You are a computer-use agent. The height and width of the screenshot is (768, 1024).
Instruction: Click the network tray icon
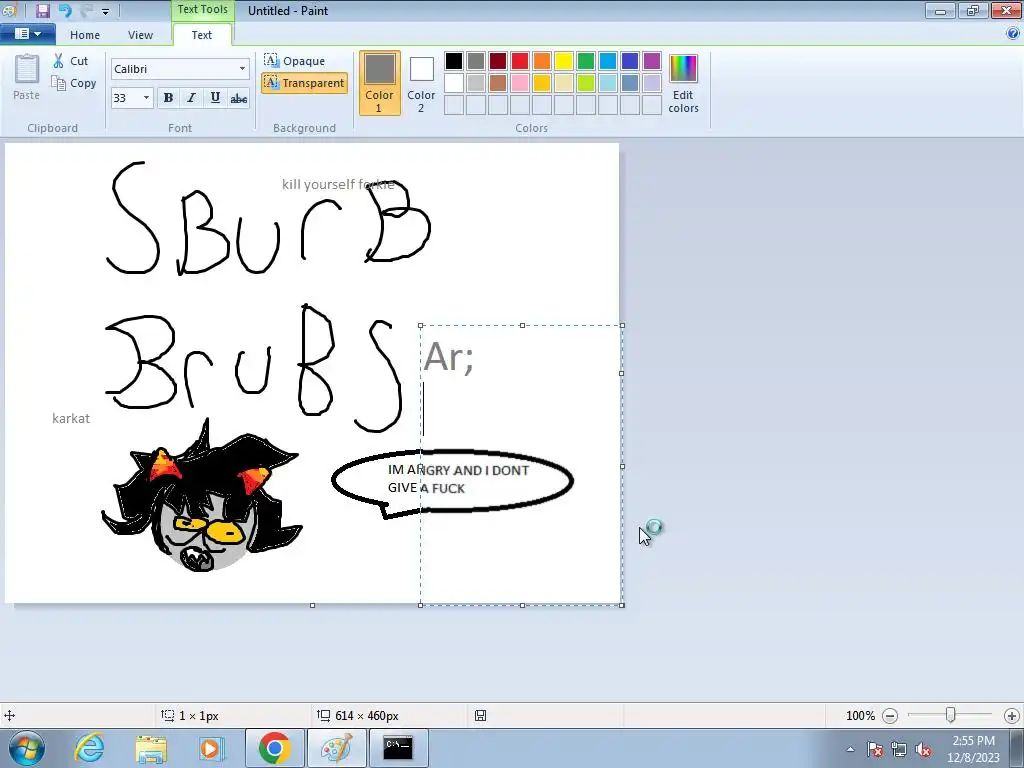click(x=899, y=750)
